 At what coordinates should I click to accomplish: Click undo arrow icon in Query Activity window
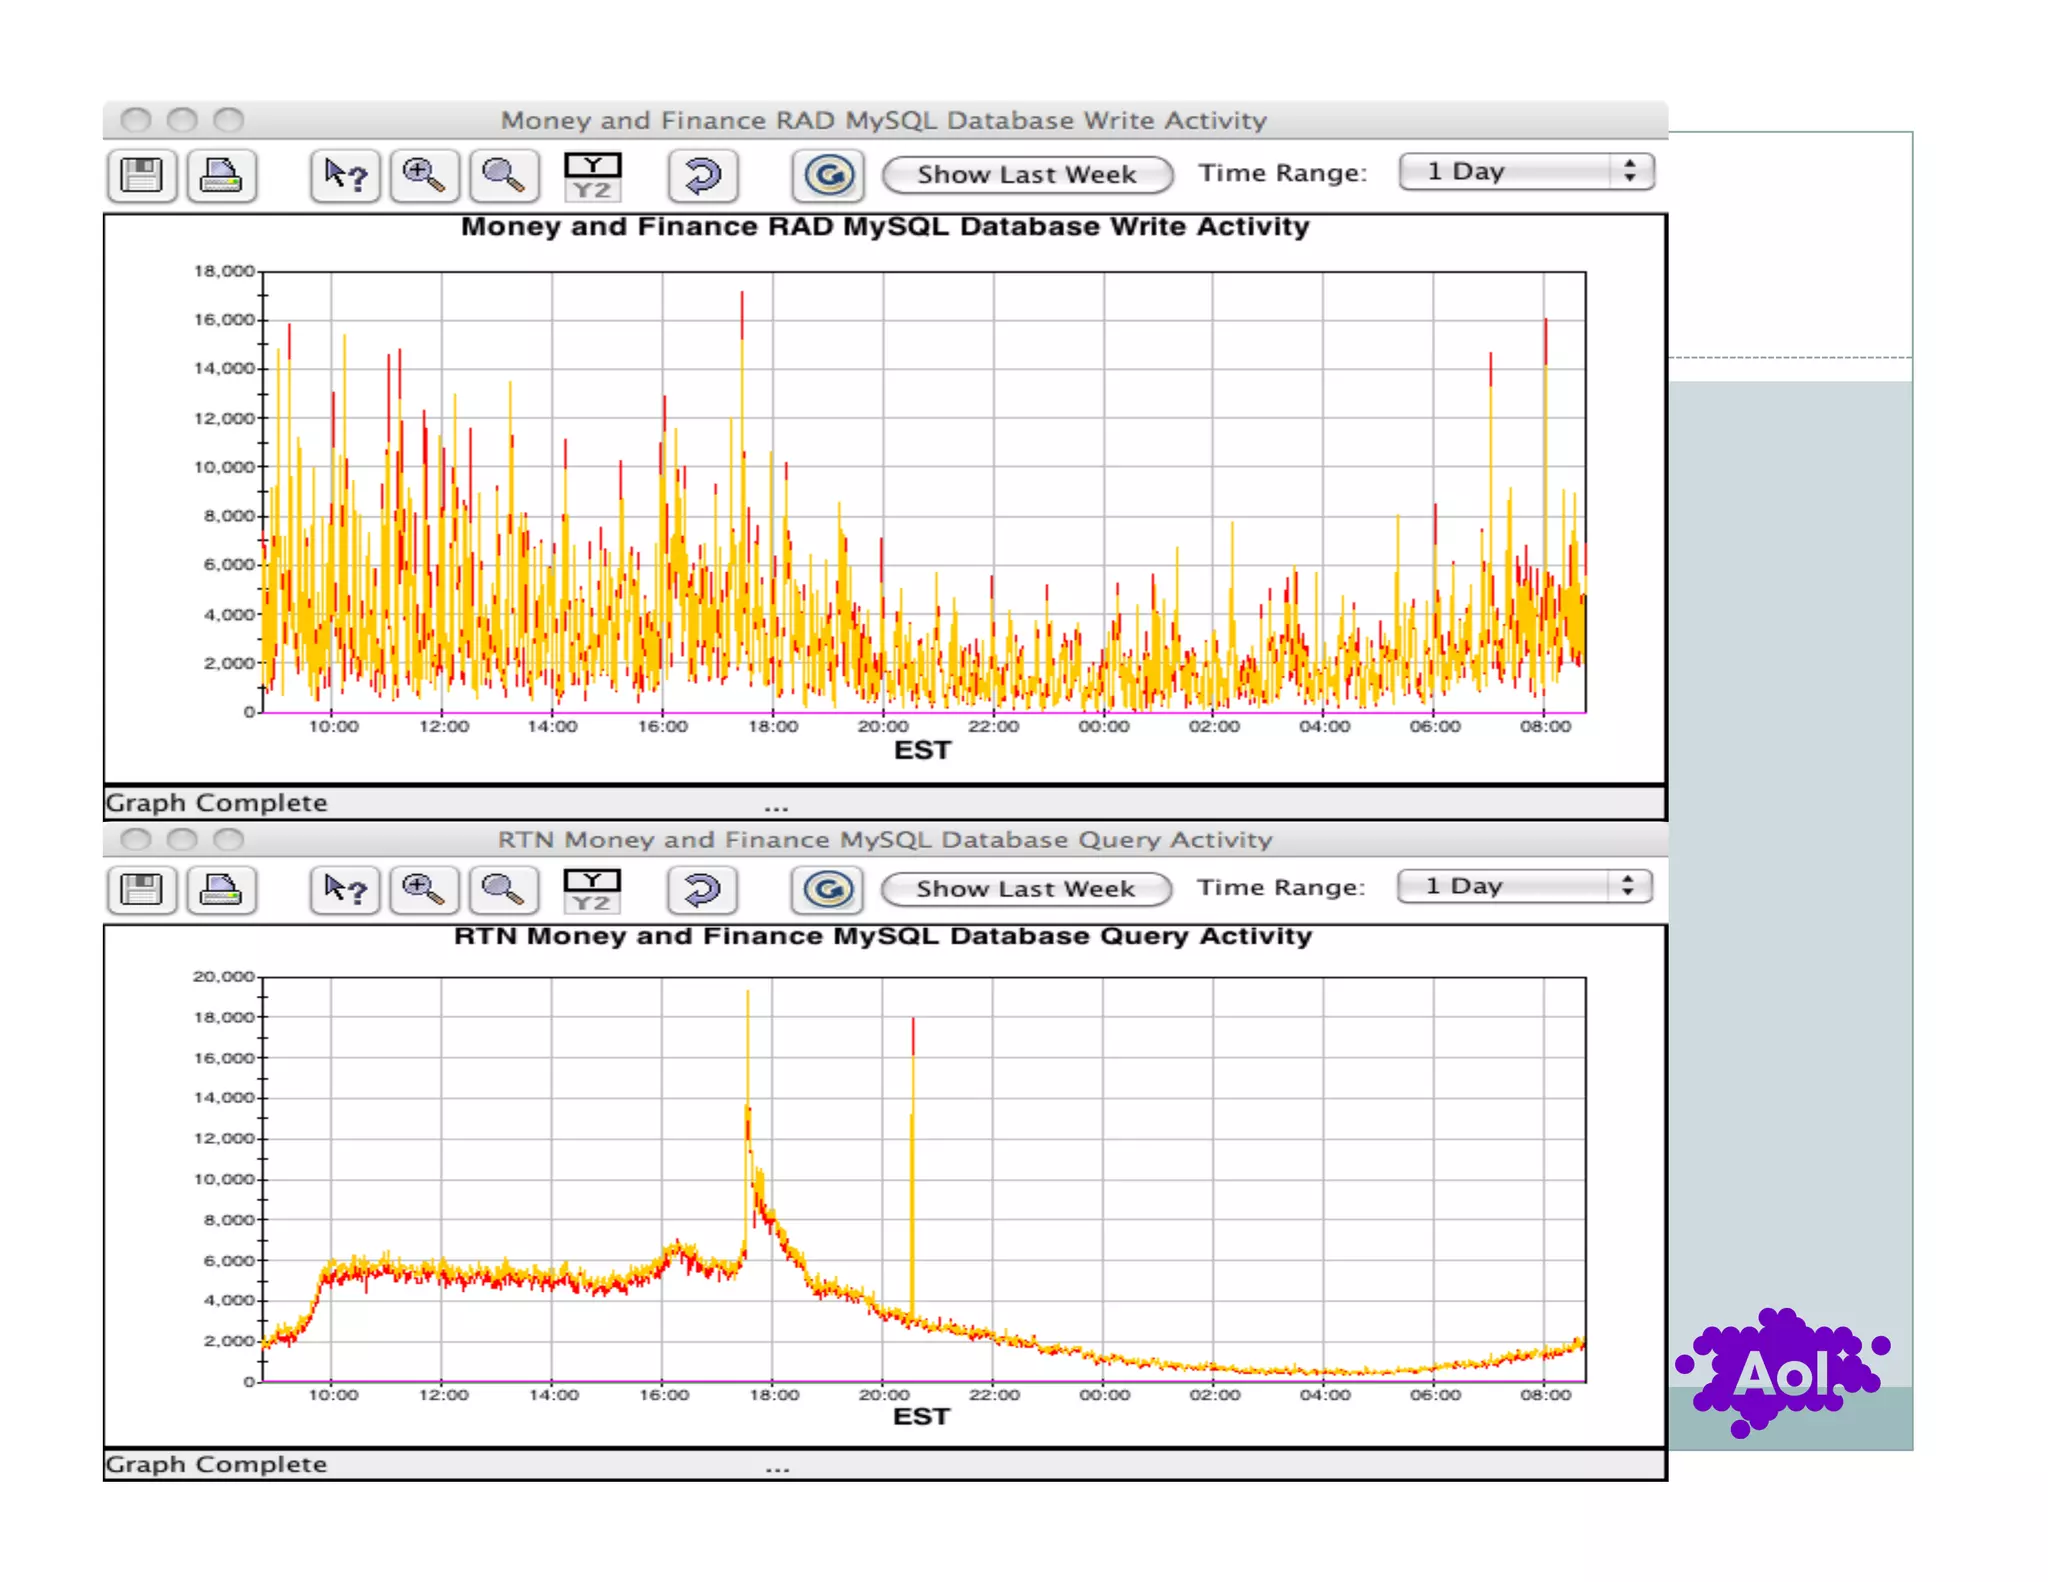pos(703,889)
